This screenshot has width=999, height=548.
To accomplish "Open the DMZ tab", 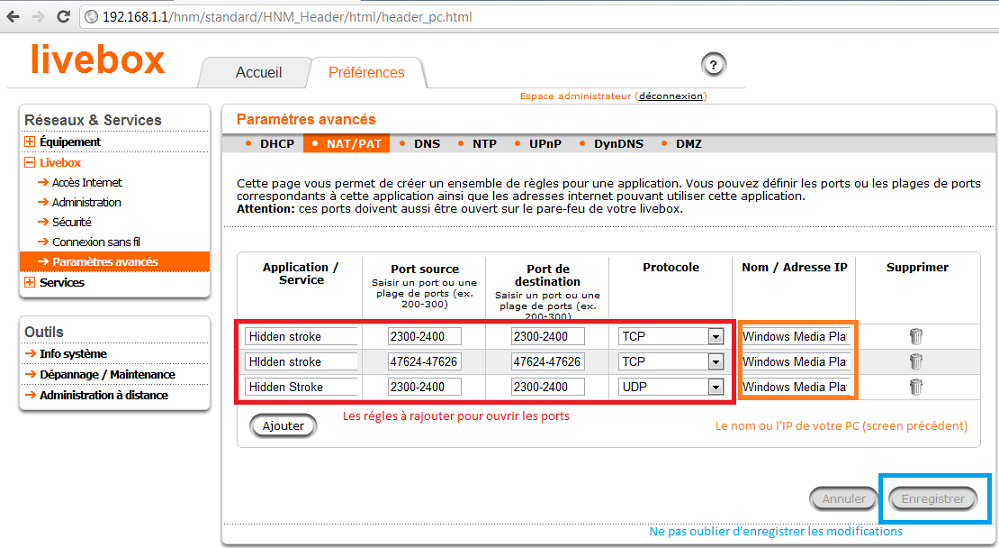I will (689, 144).
